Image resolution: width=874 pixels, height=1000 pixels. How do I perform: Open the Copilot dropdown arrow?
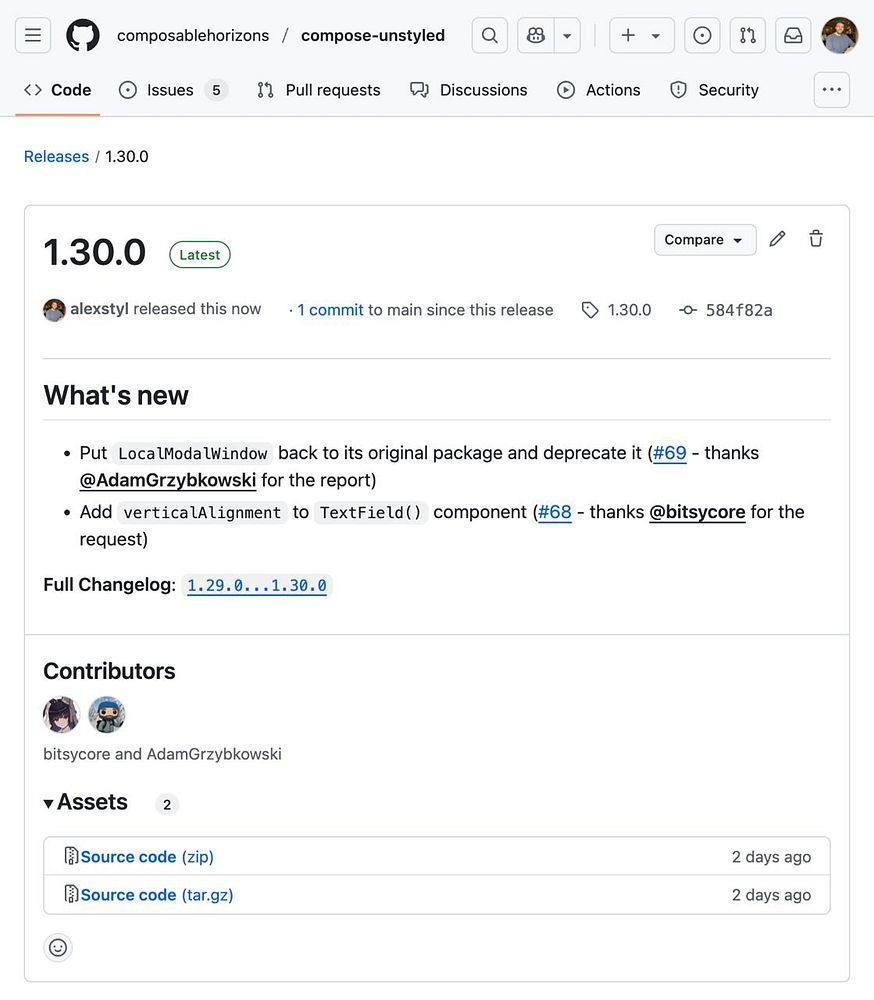(x=567, y=36)
